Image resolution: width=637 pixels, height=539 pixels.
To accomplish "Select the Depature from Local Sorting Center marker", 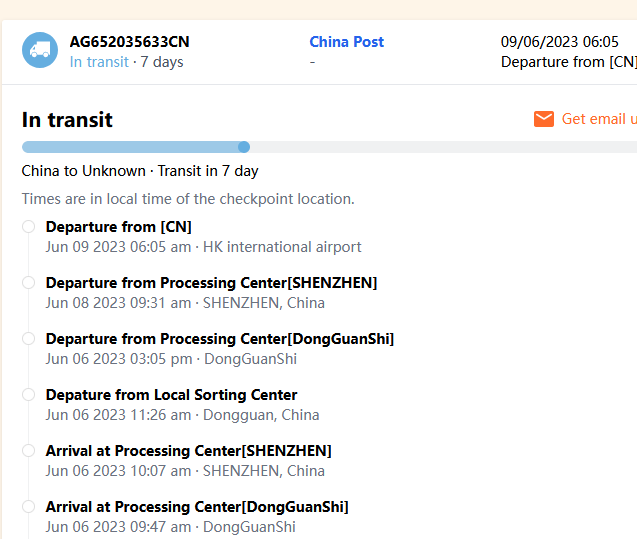I will tap(29, 395).
